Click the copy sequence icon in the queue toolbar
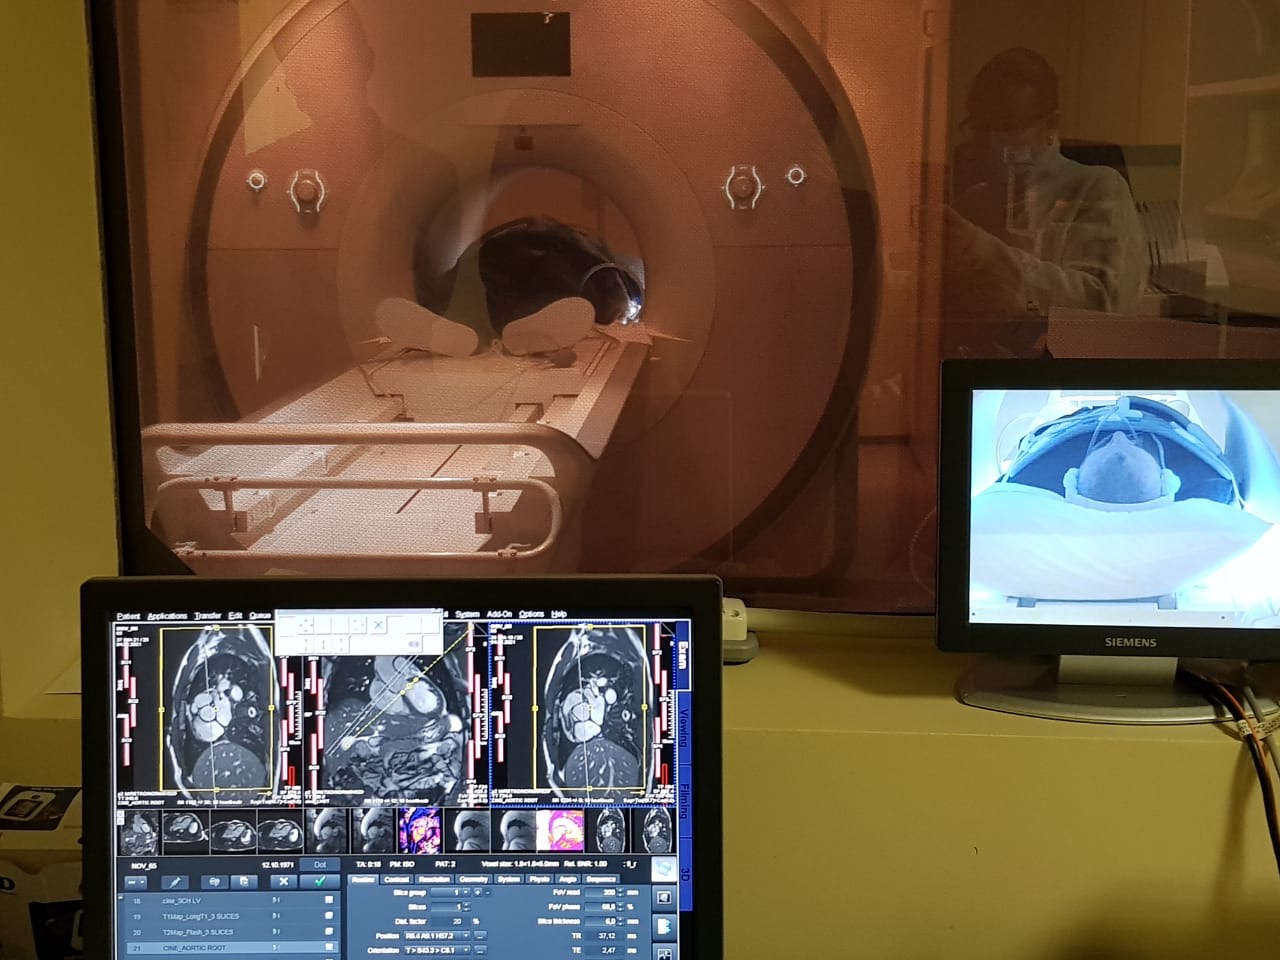The image size is (1280, 960). coord(243,882)
